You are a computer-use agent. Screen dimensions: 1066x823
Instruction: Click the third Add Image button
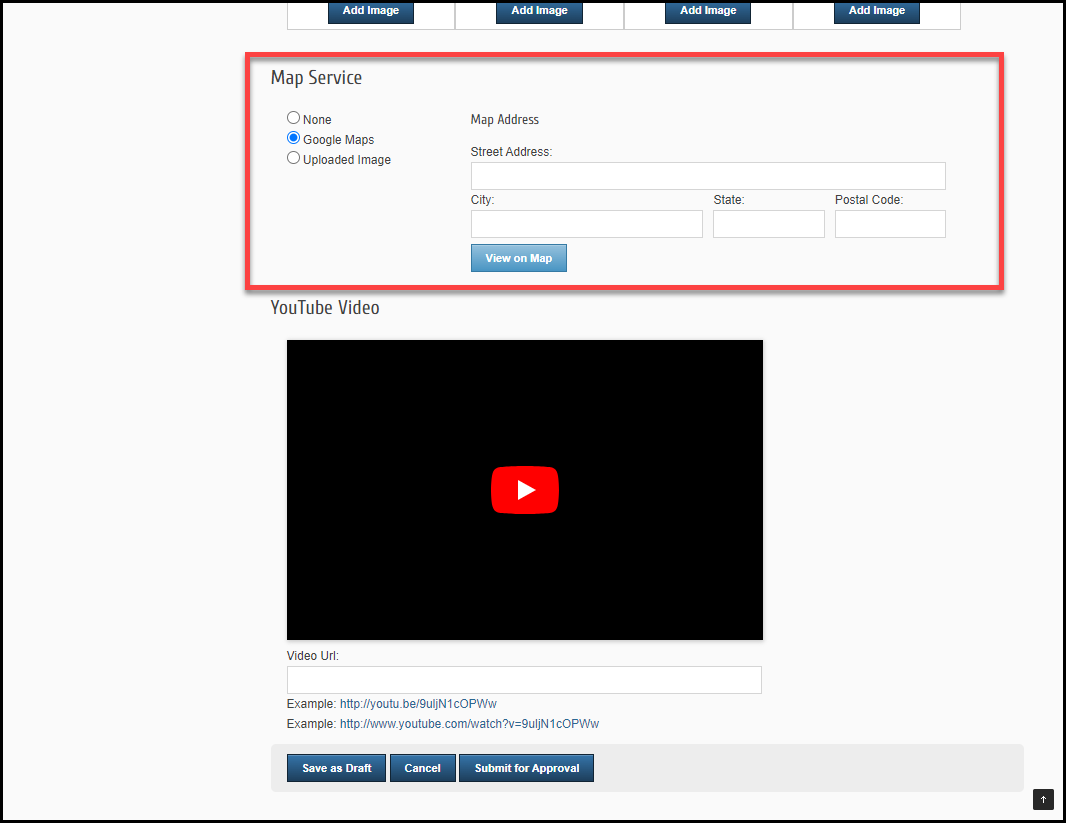point(708,11)
